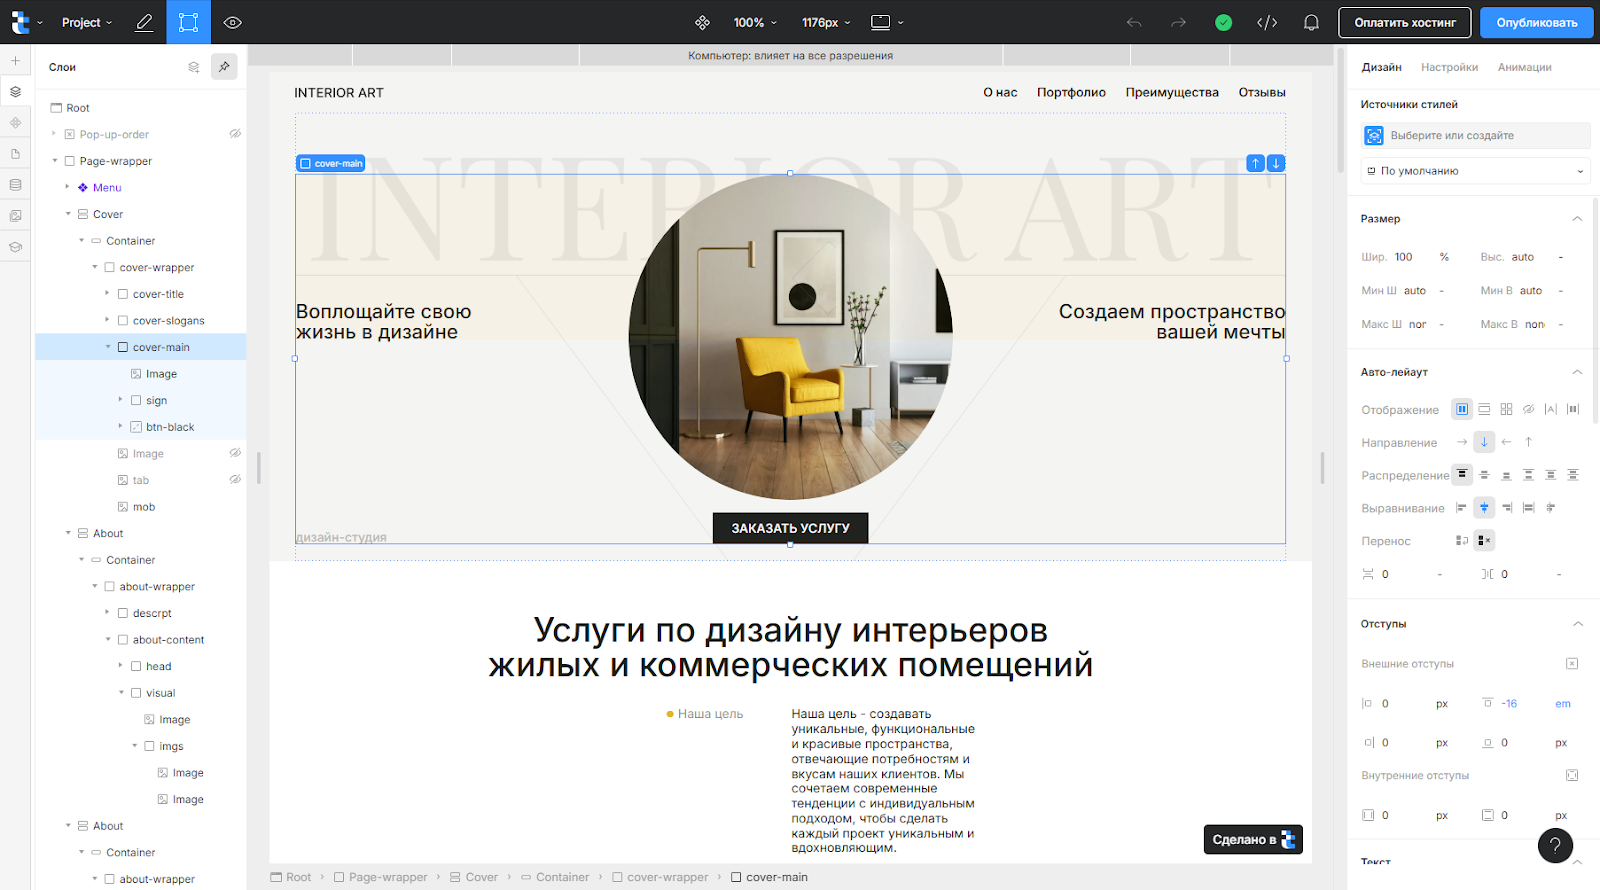The image size is (1600, 890).
Task: Set direction to up arrow
Action: click(1528, 442)
